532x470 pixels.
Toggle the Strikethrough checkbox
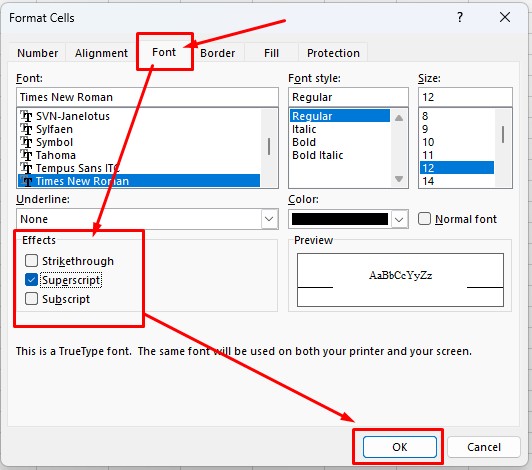[x=31, y=261]
